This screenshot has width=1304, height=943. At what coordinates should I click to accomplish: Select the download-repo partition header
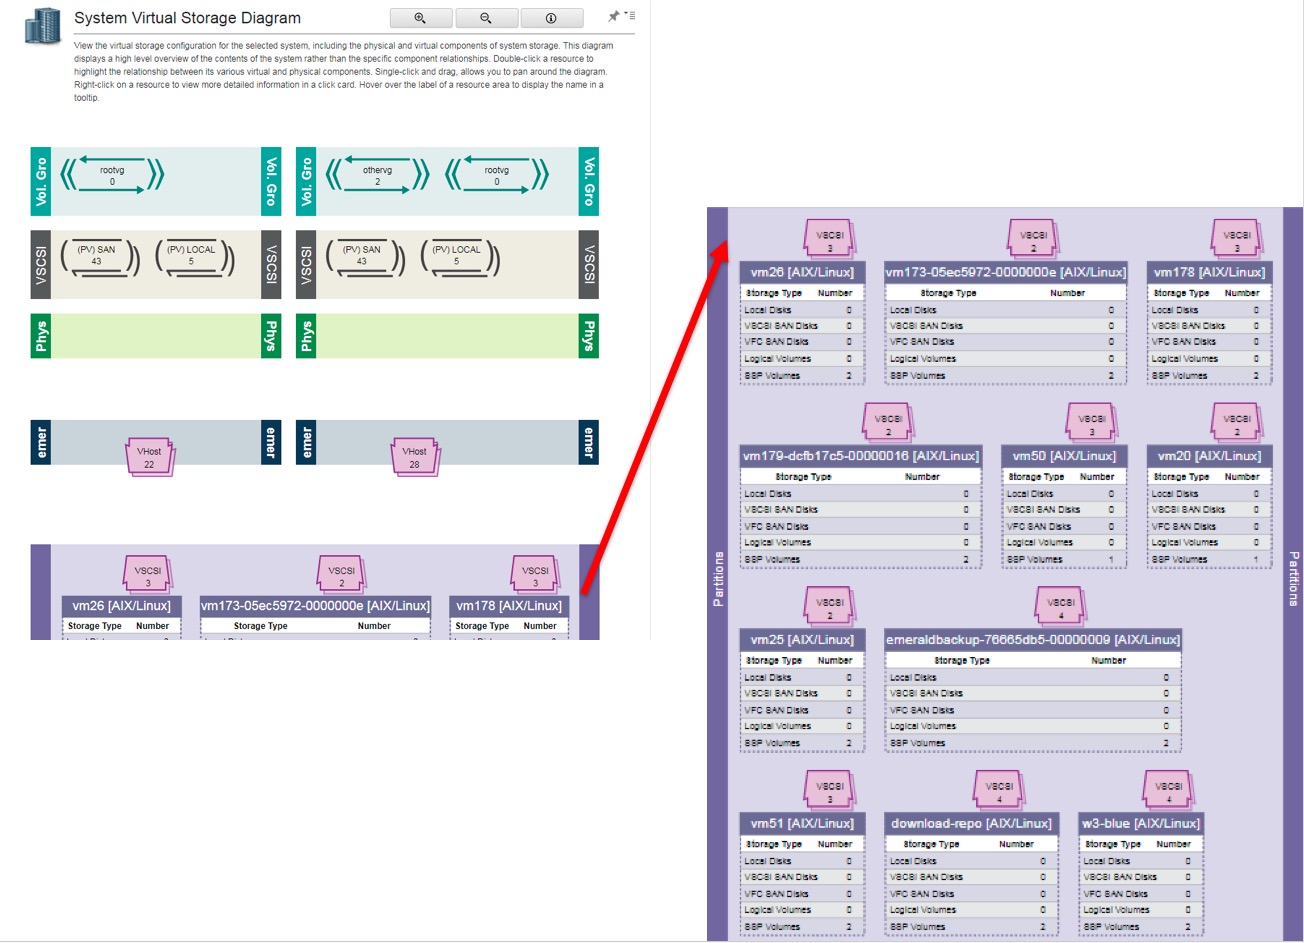click(971, 823)
